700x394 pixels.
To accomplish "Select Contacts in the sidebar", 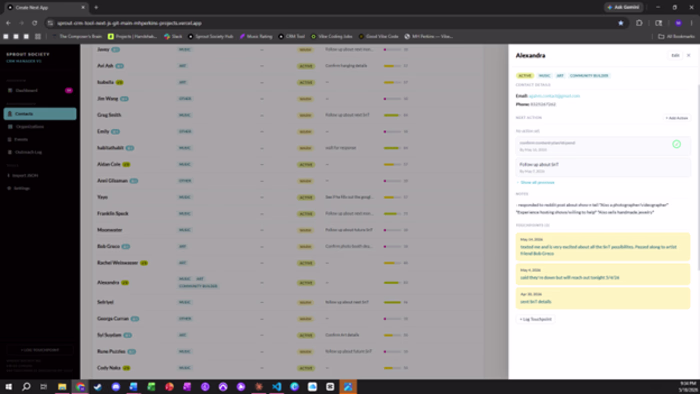I will pyautogui.click(x=40, y=114).
